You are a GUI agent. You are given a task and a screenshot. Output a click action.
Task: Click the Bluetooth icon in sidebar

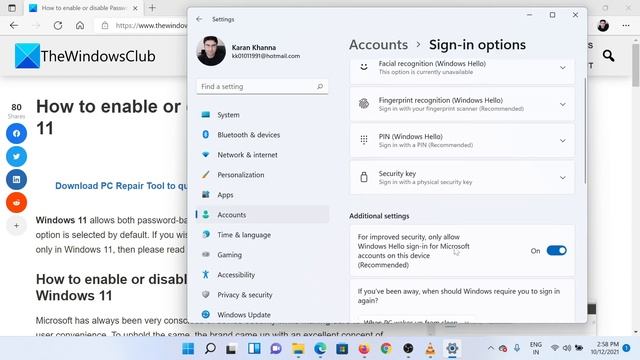pos(206,135)
